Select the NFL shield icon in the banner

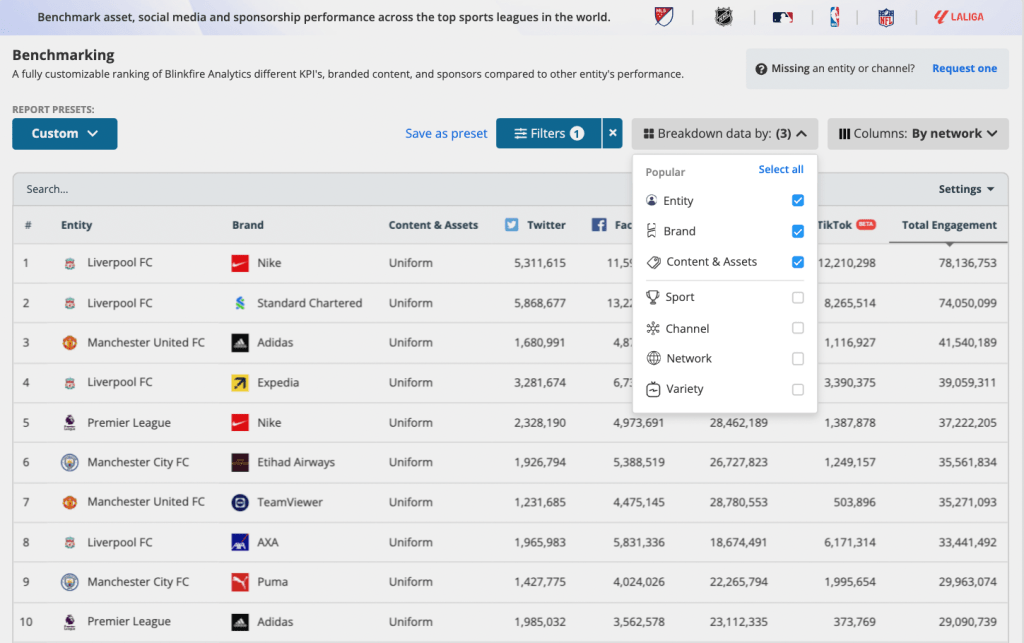point(886,17)
